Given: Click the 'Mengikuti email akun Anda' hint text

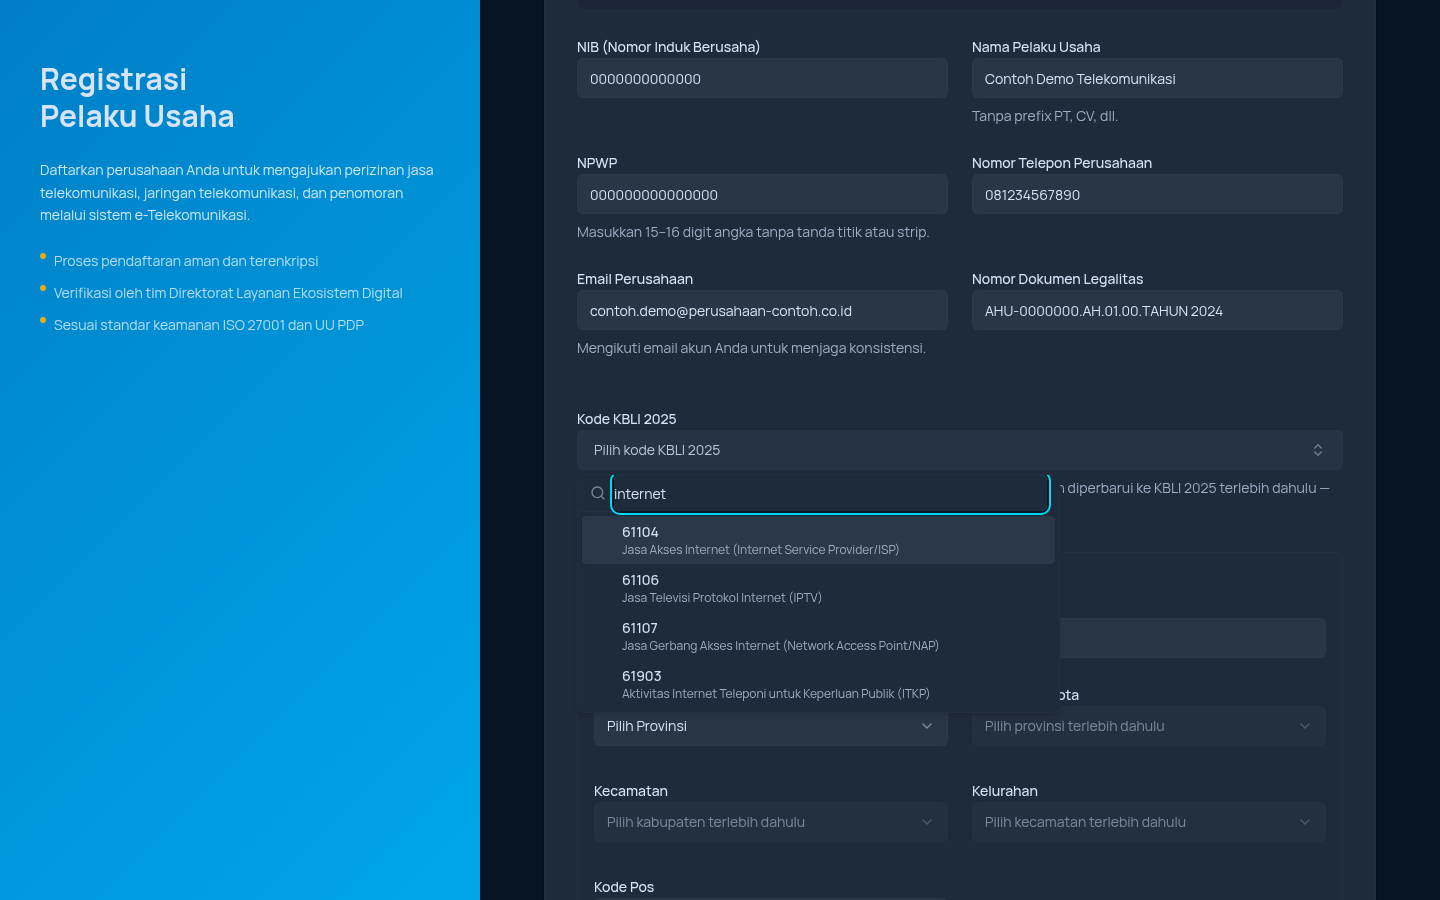Looking at the screenshot, I should pyautogui.click(x=751, y=348).
